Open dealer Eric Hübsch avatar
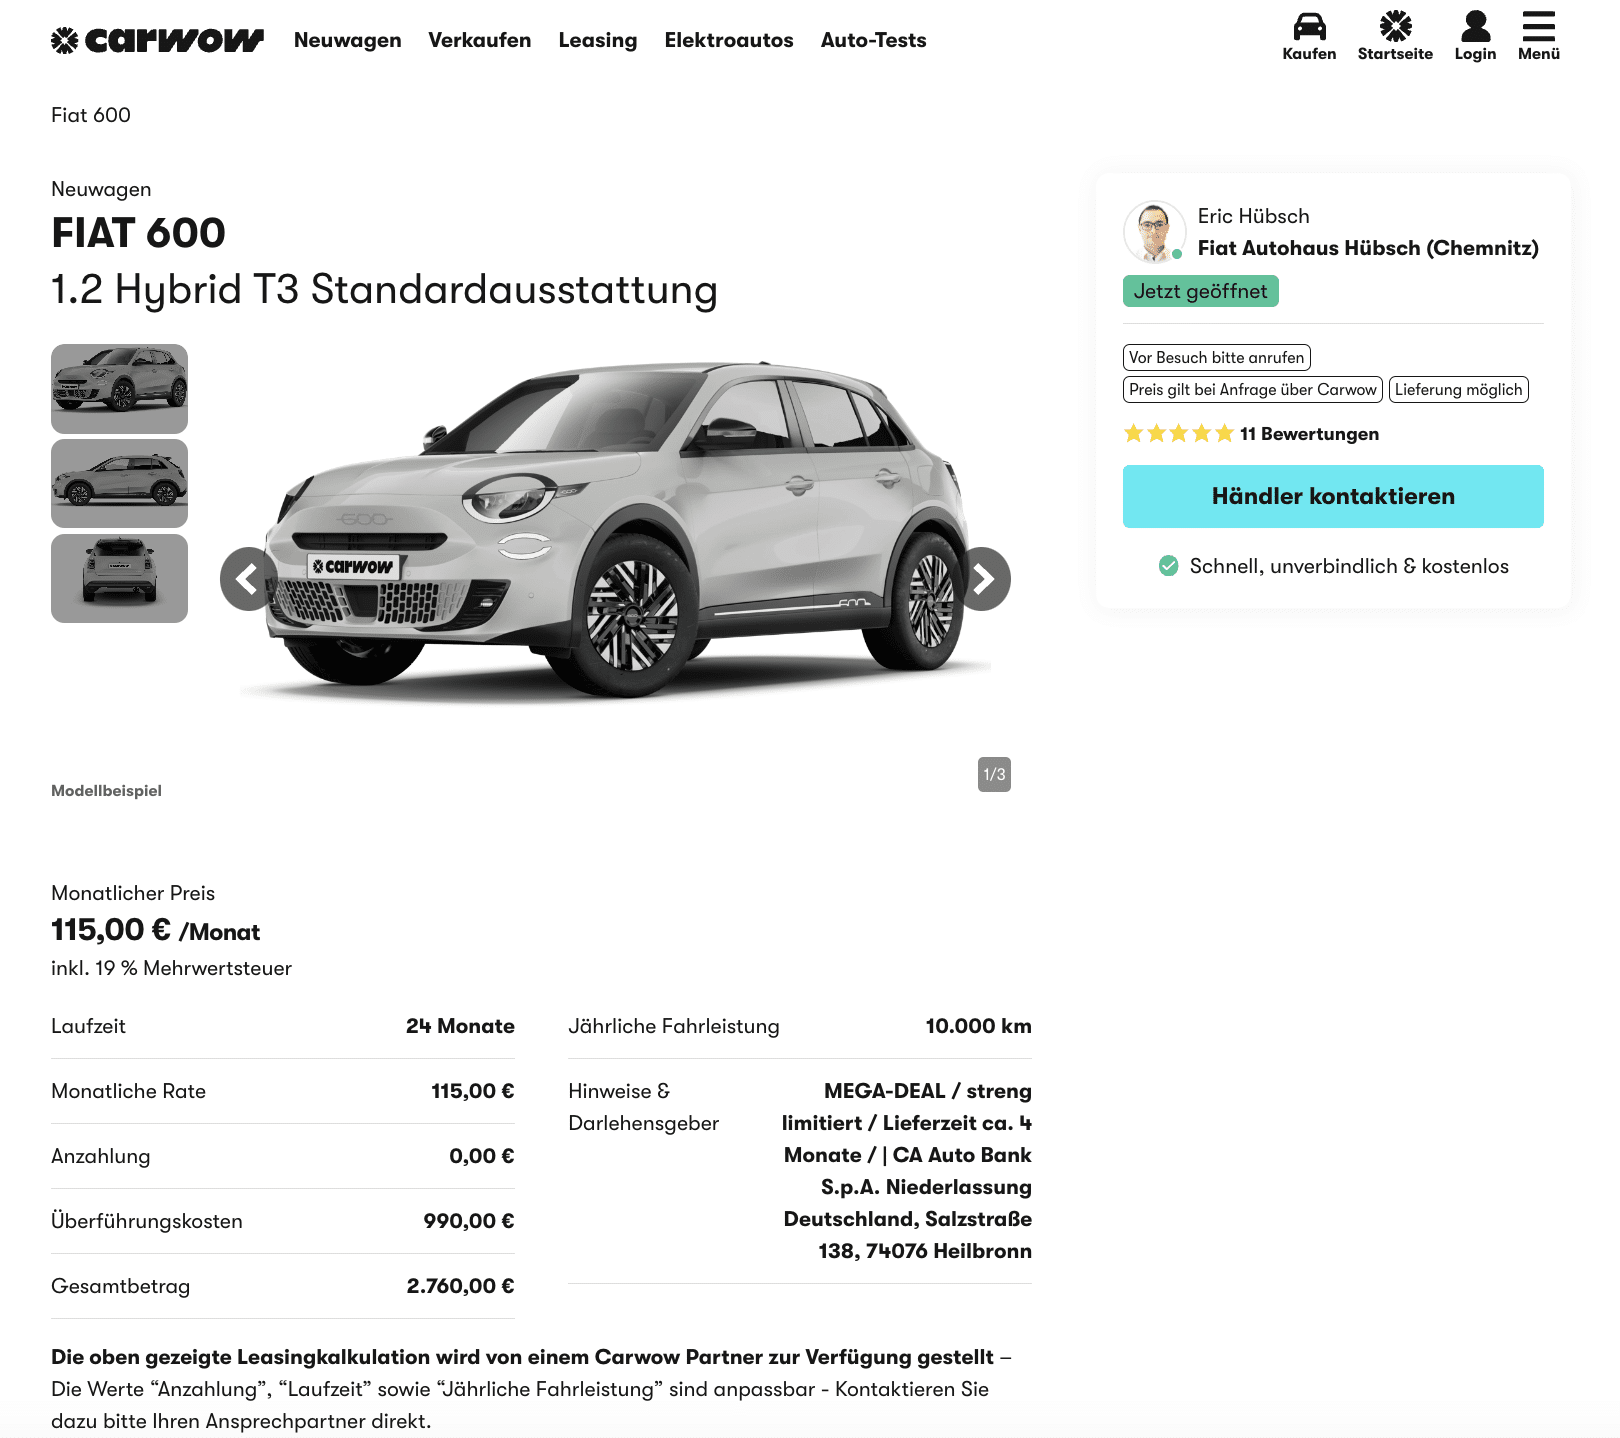Viewport: 1620px width, 1438px height. click(1154, 231)
